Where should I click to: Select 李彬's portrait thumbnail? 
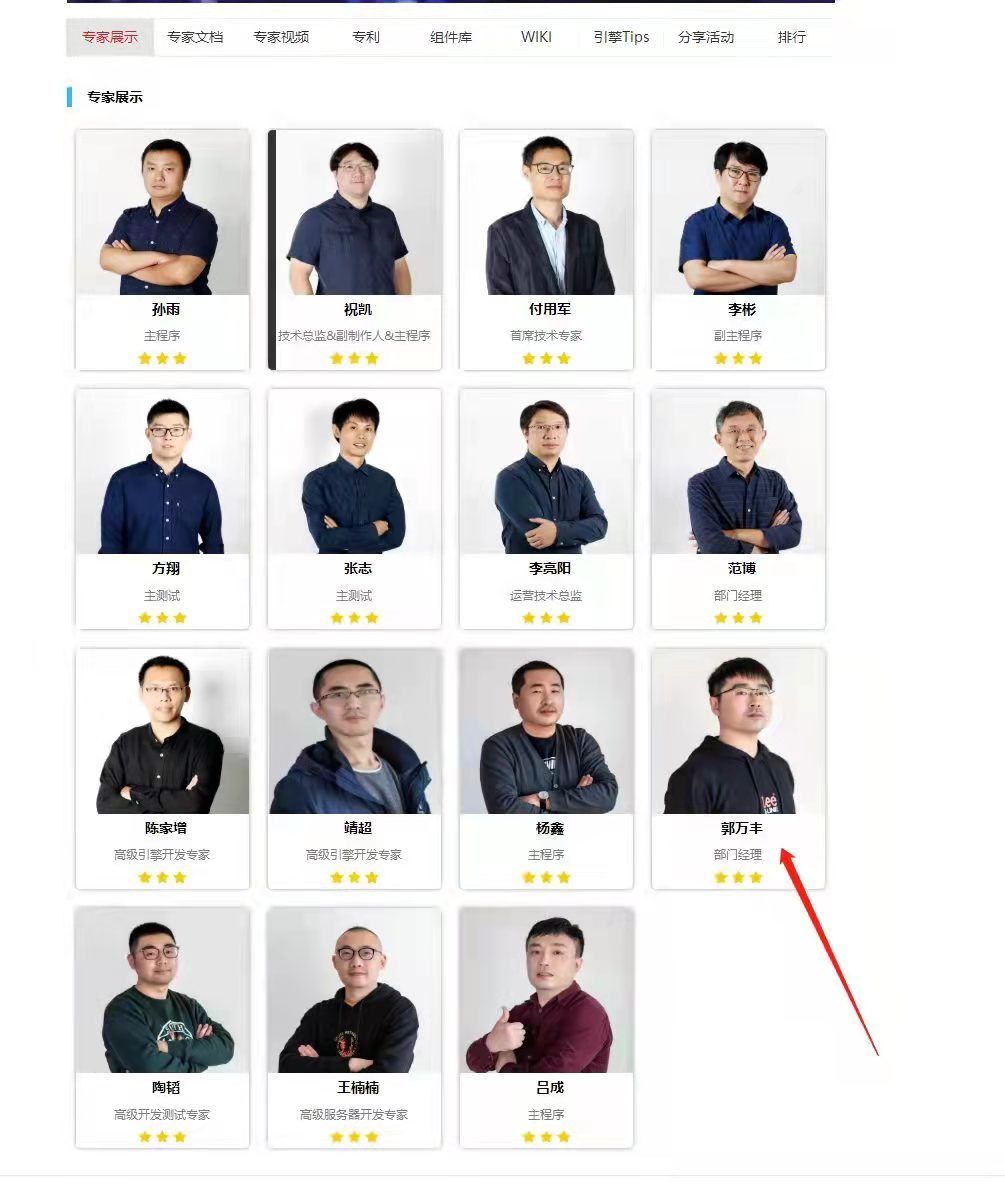(738, 212)
